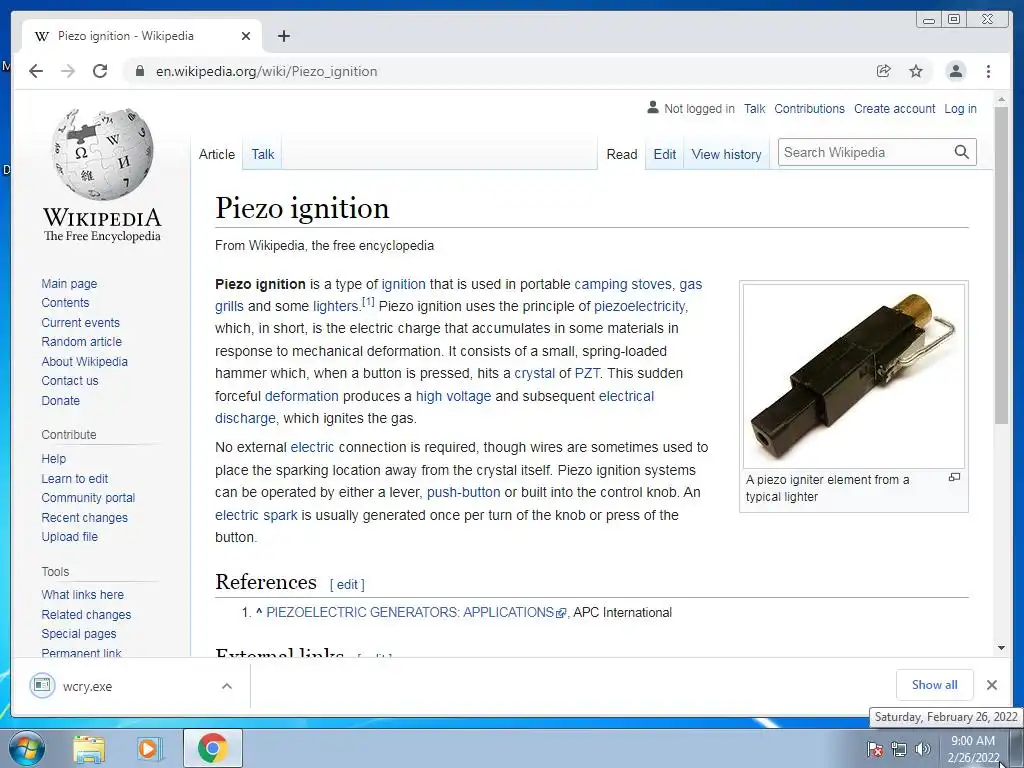The width and height of the screenshot is (1024, 768).
Task: Open the Edit tab
Action: point(665,155)
